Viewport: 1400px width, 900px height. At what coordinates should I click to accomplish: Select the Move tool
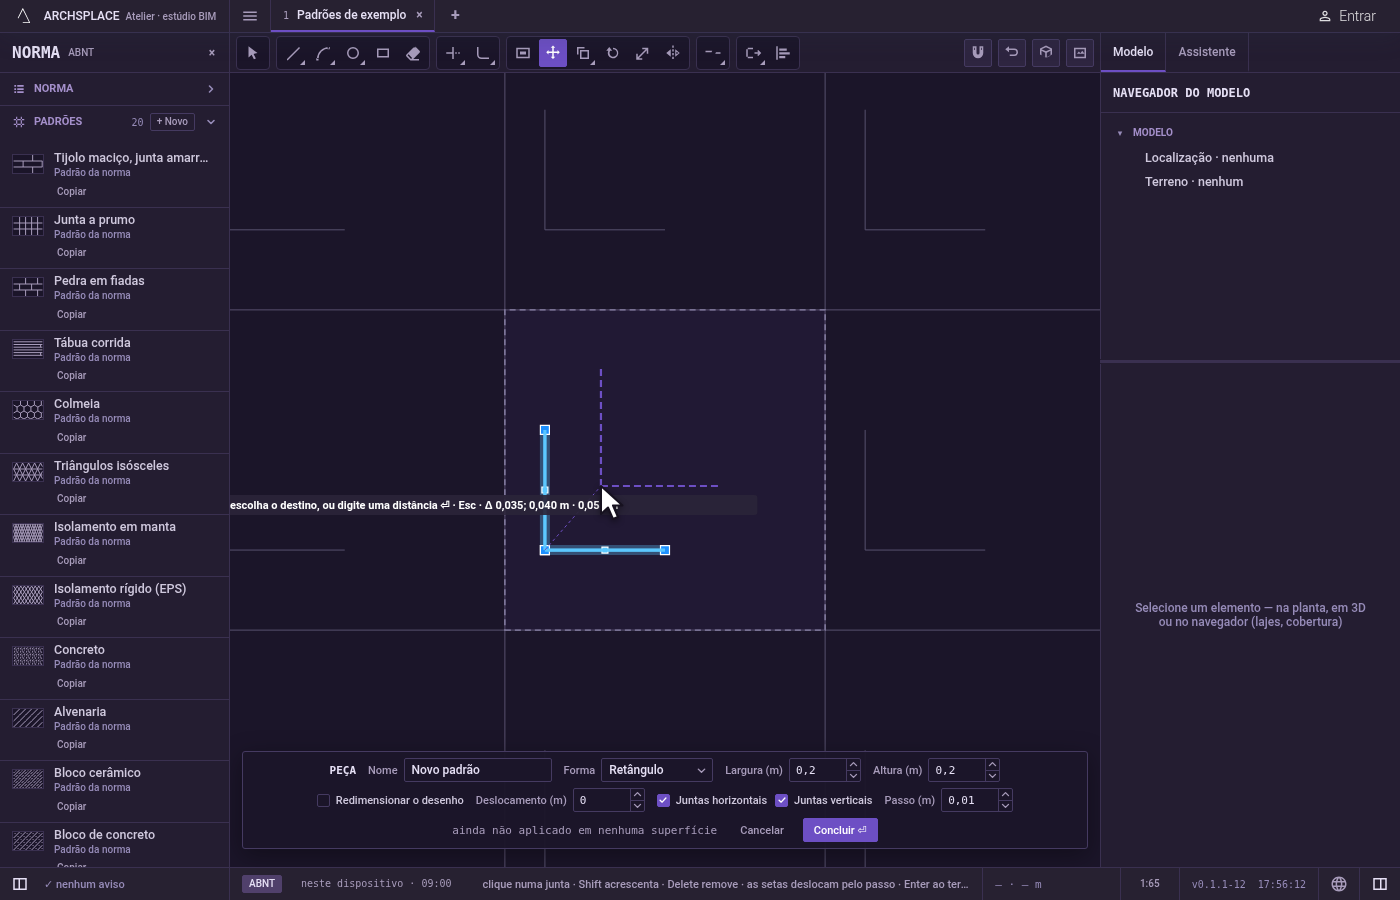coord(553,53)
